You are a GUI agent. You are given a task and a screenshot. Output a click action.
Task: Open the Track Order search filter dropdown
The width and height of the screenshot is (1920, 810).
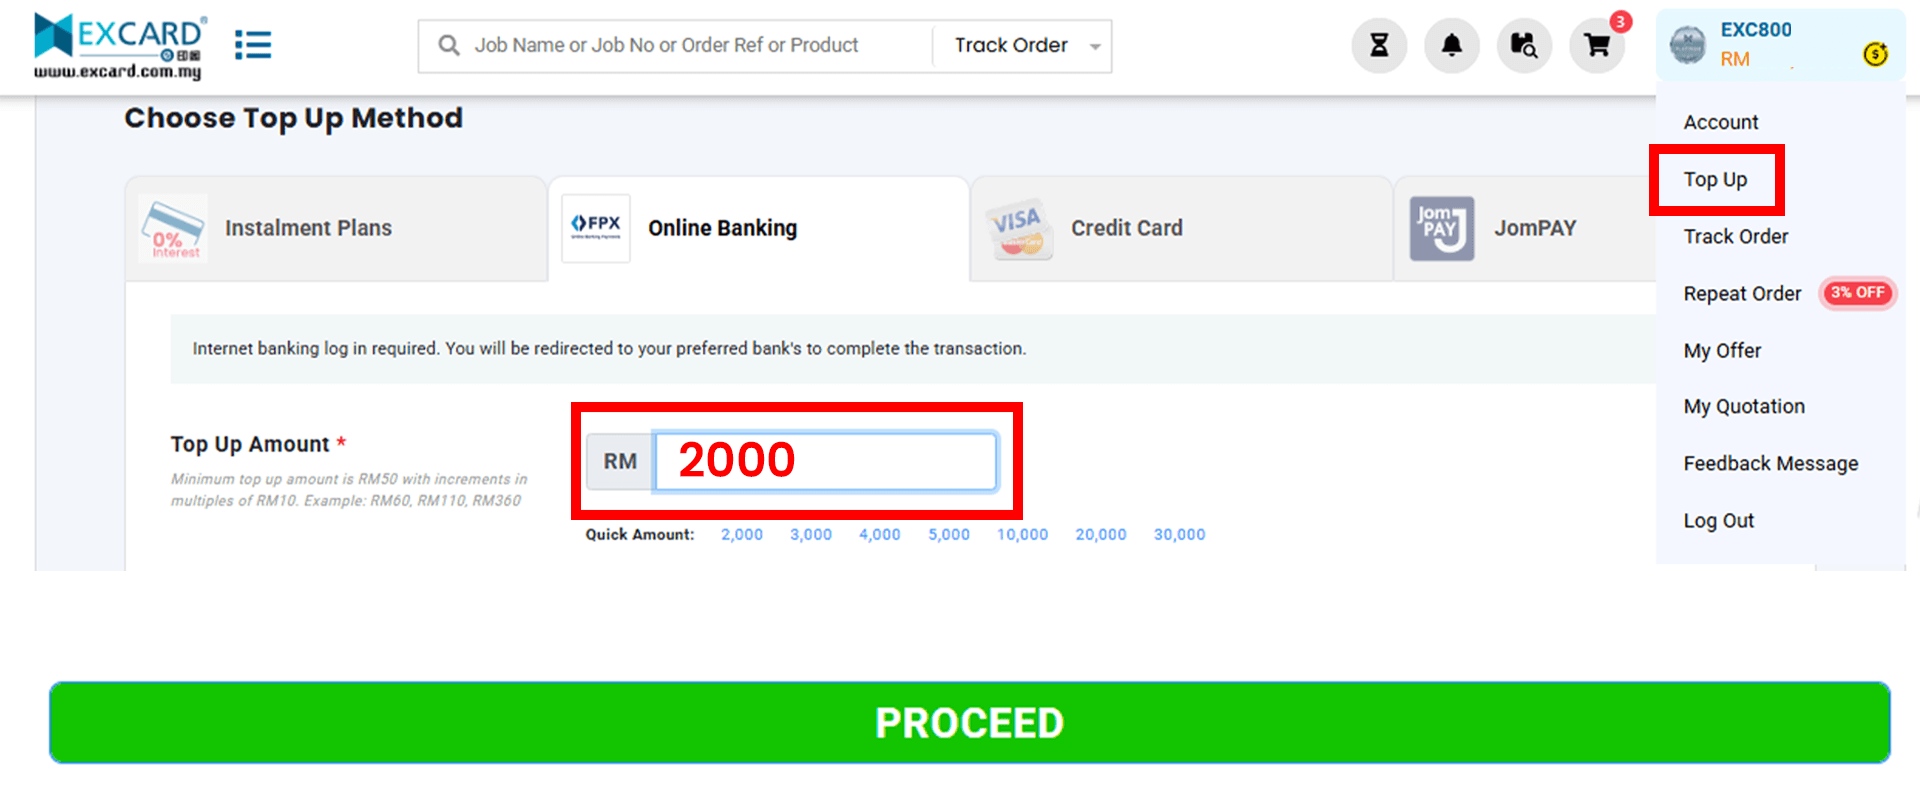click(1020, 45)
